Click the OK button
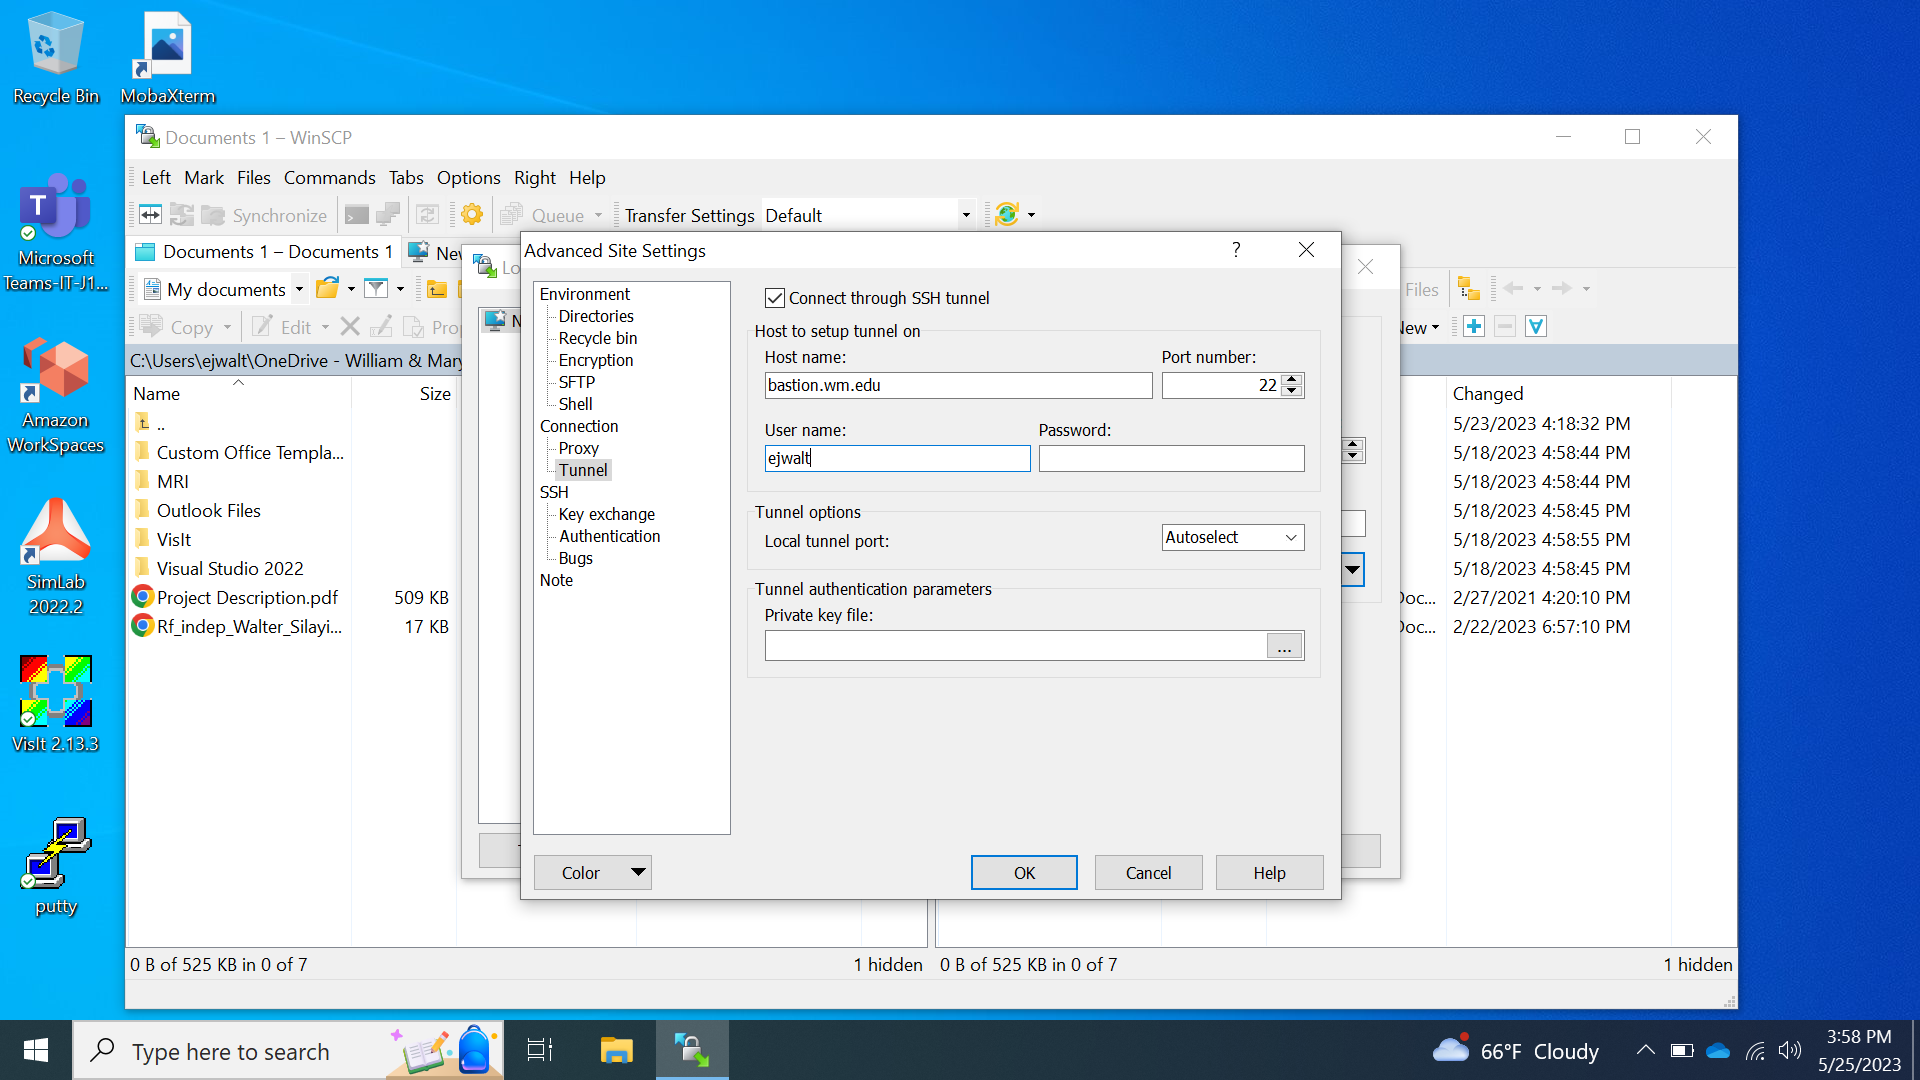The height and width of the screenshot is (1080, 1920). [x=1024, y=873]
